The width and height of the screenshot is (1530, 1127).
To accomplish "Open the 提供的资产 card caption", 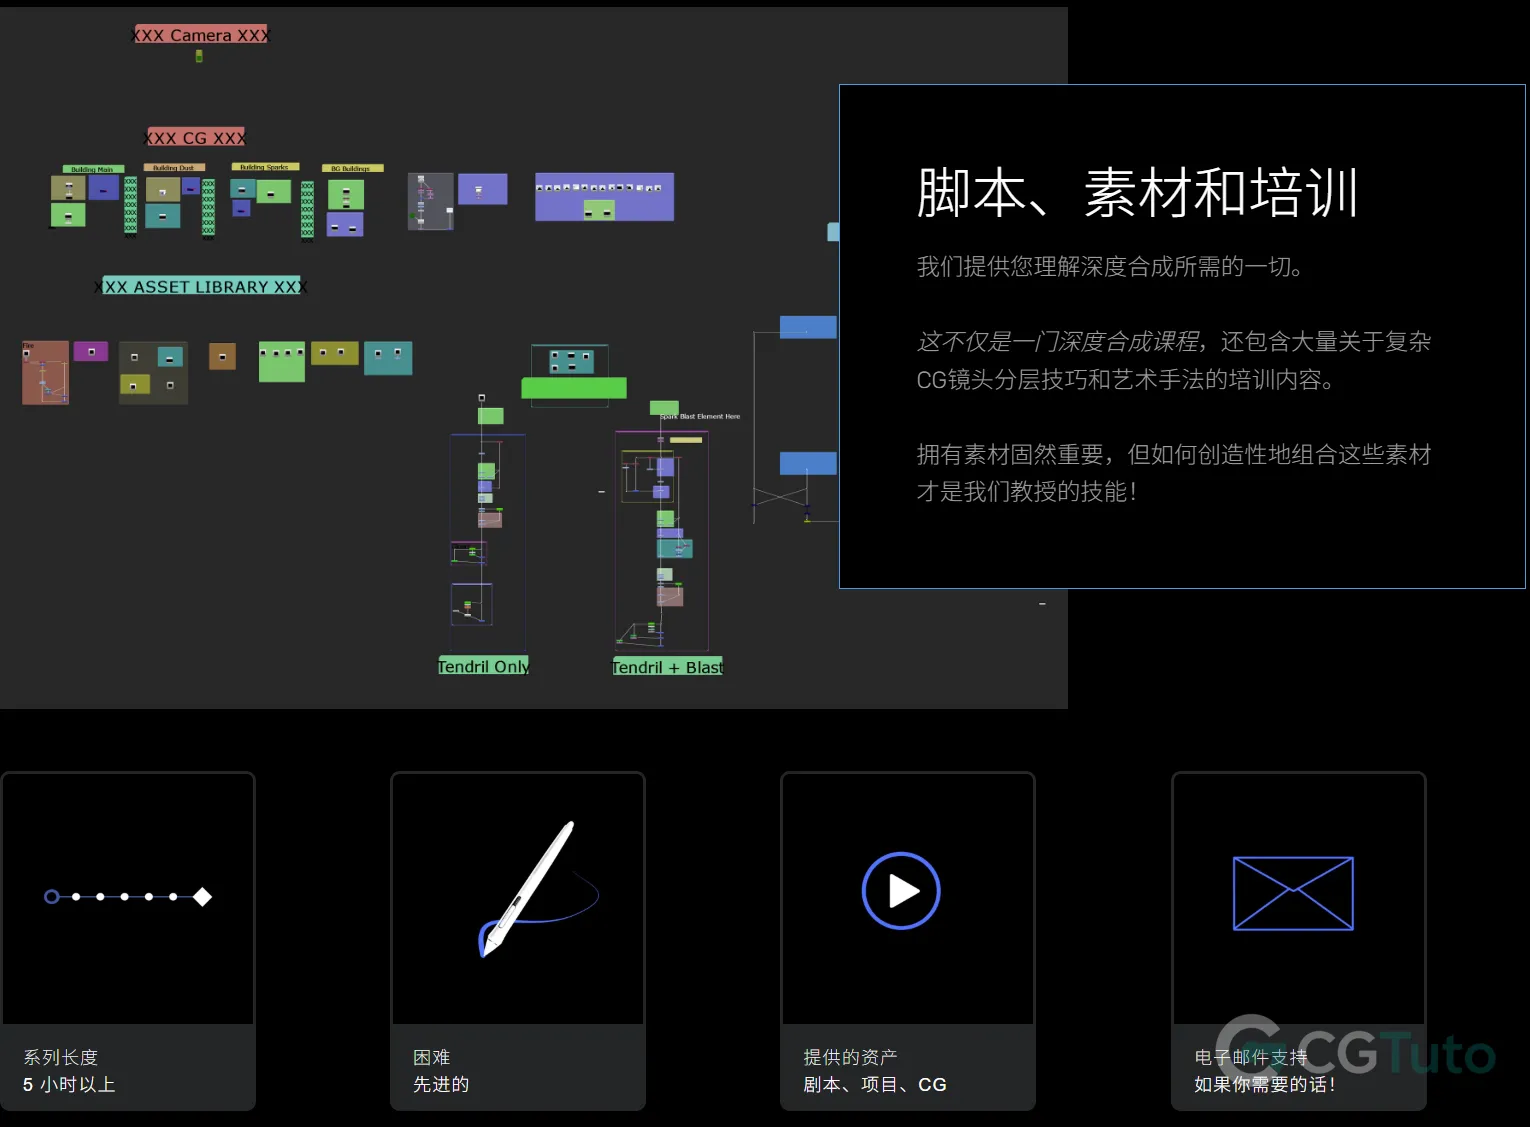I will coord(908,1068).
